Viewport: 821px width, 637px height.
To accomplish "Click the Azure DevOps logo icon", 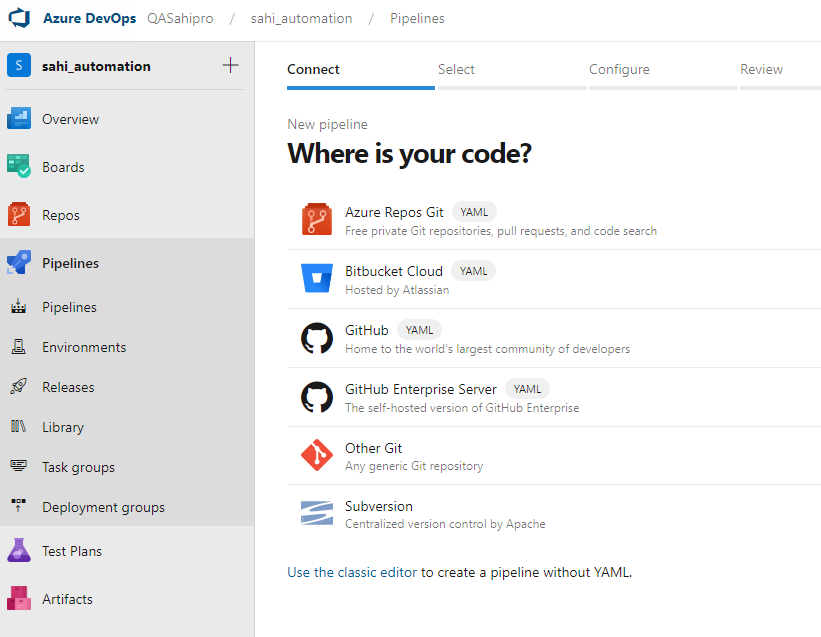I will (x=20, y=19).
